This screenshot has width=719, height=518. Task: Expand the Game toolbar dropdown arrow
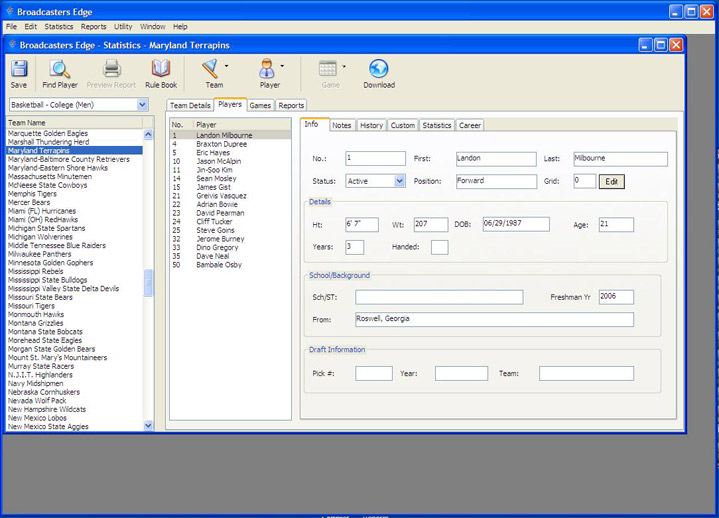[x=344, y=66]
